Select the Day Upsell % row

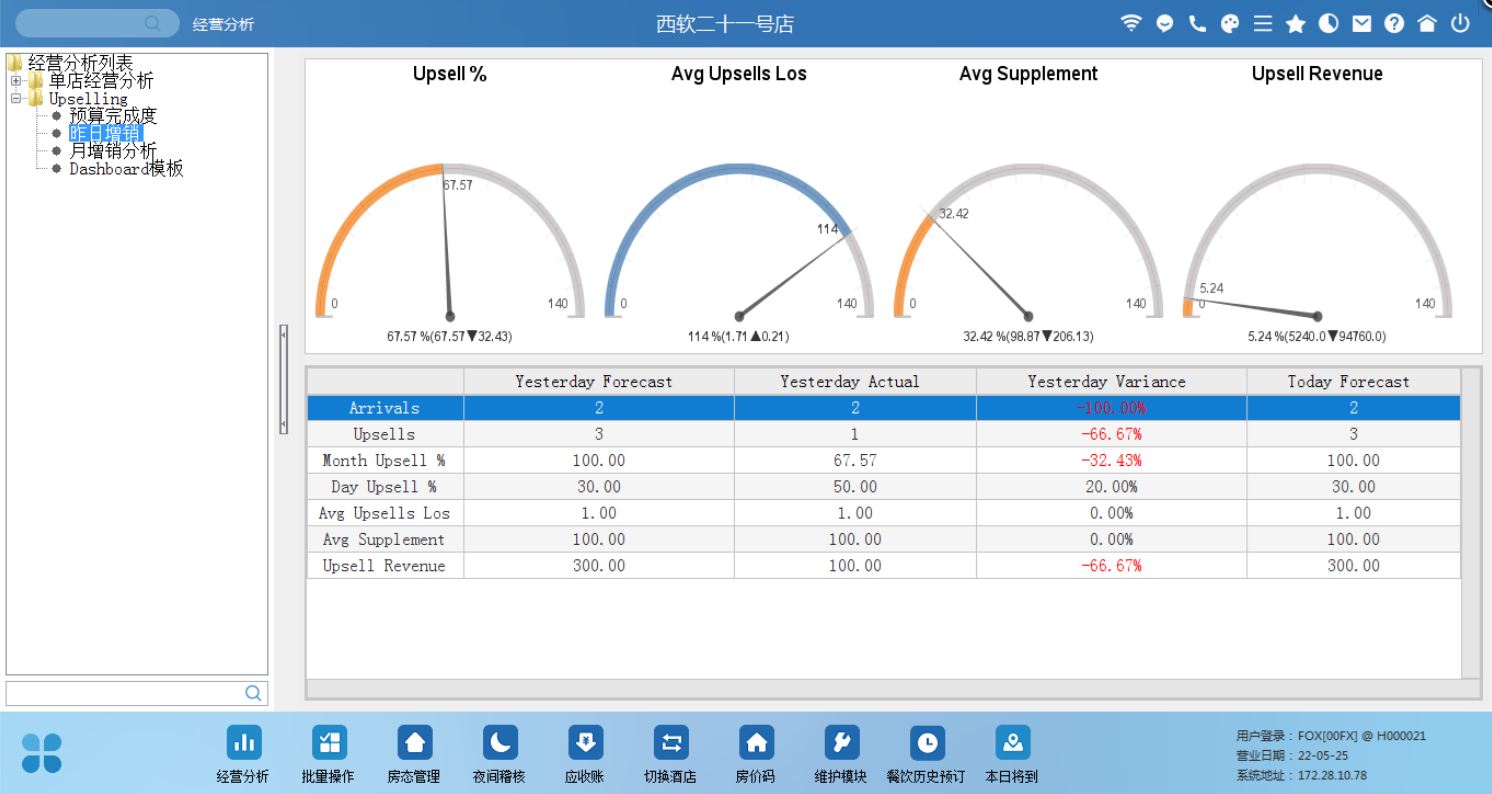pyautogui.click(x=884, y=486)
